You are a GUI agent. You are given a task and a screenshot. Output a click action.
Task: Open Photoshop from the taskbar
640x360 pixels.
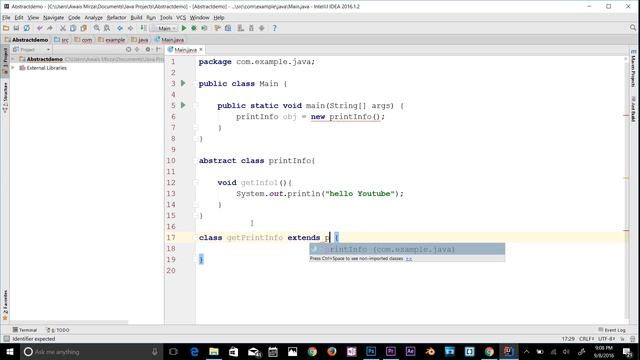pyautogui.click(x=371, y=351)
